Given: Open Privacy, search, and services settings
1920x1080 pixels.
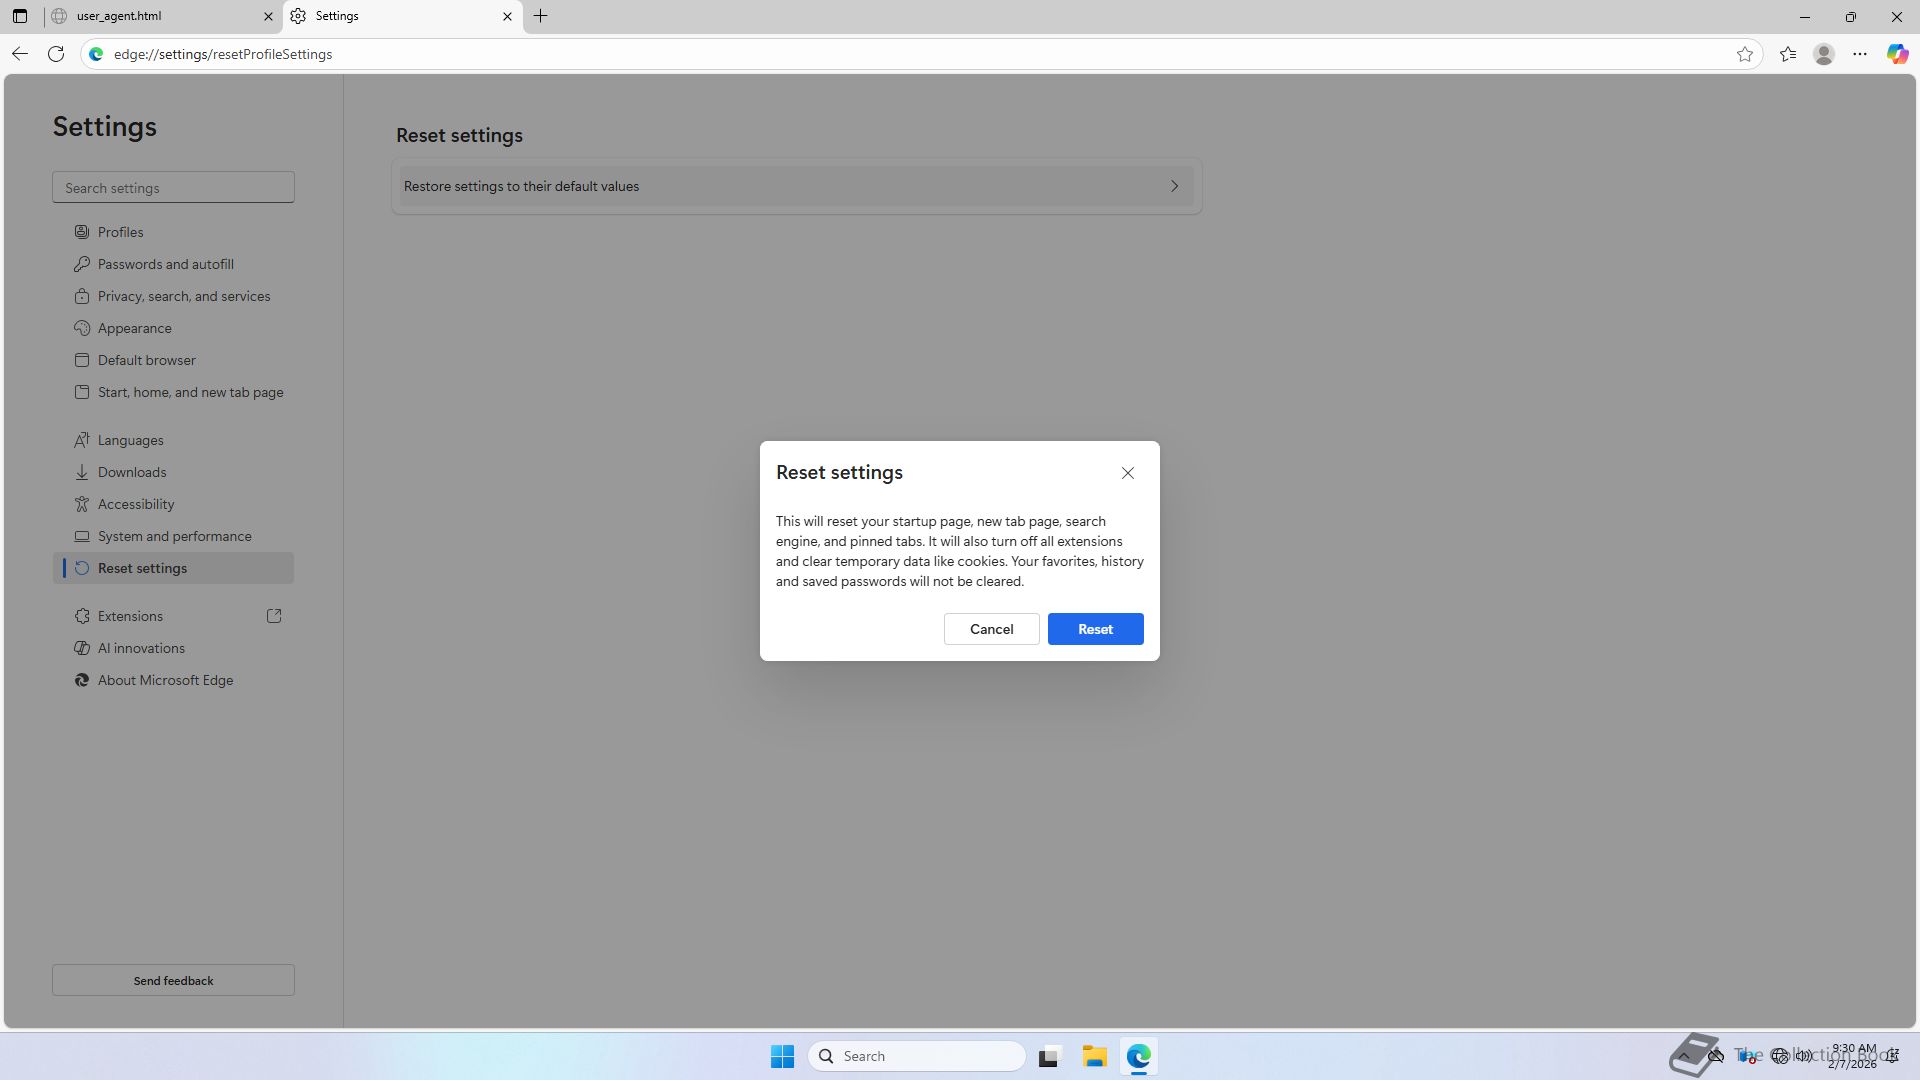Looking at the screenshot, I should [184, 296].
